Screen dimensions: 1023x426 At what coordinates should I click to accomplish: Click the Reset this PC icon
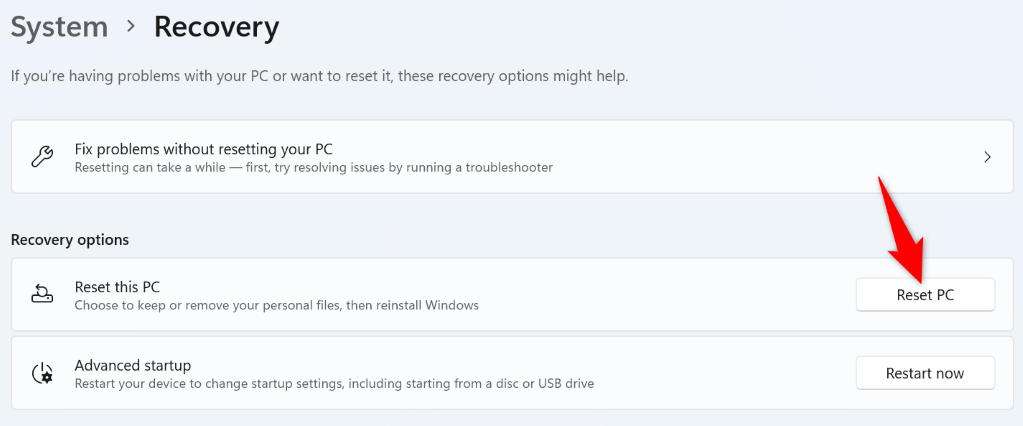tap(42, 295)
